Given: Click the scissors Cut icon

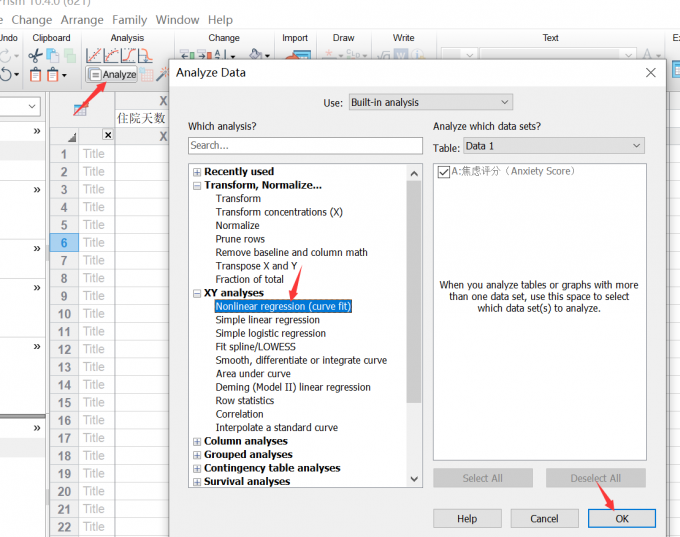Looking at the screenshot, I should coord(35,56).
